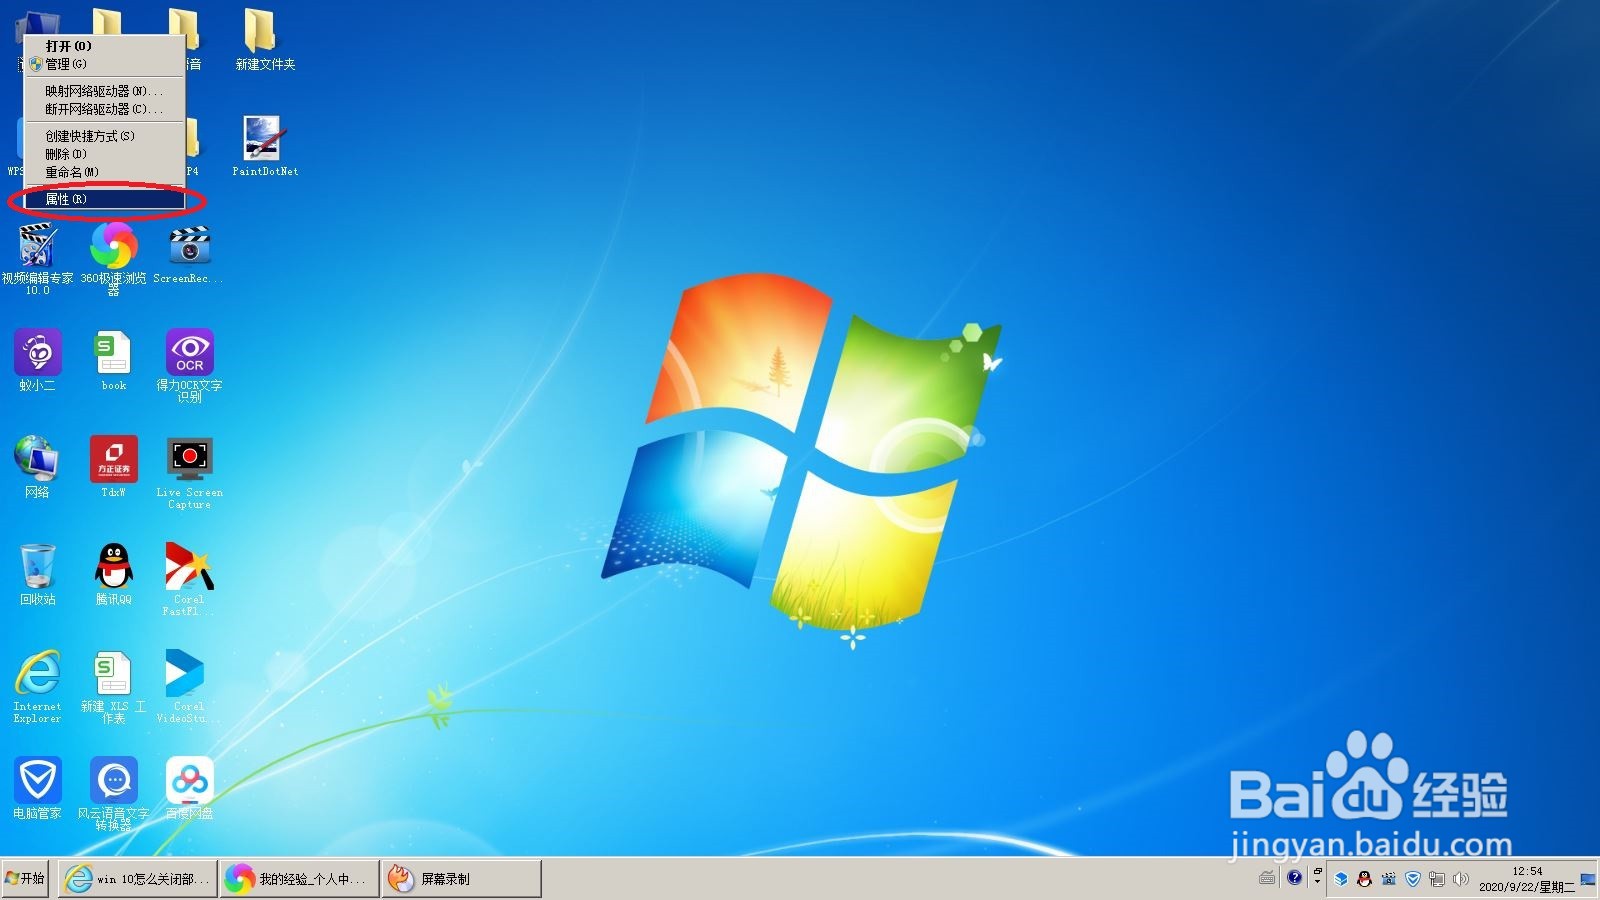This screenshot has width=1600, height=900.
Task: Click the 电脑管家 shield tray icon
Action: click(1413, 879)
